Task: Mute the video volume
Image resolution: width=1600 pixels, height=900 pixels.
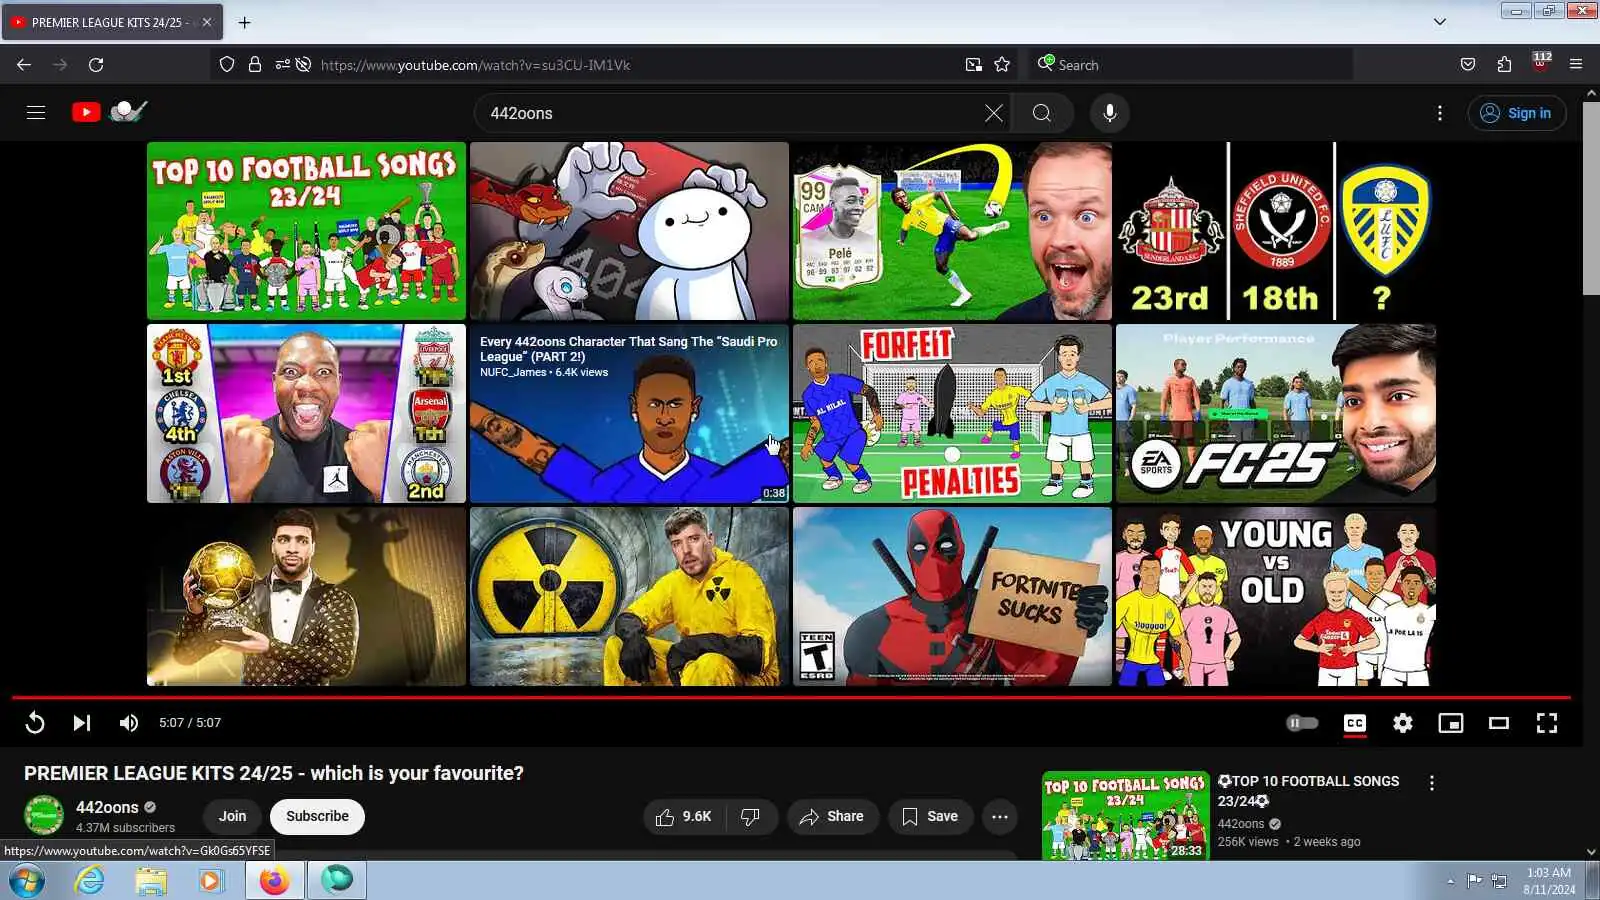Action: (x=129, y=723)
